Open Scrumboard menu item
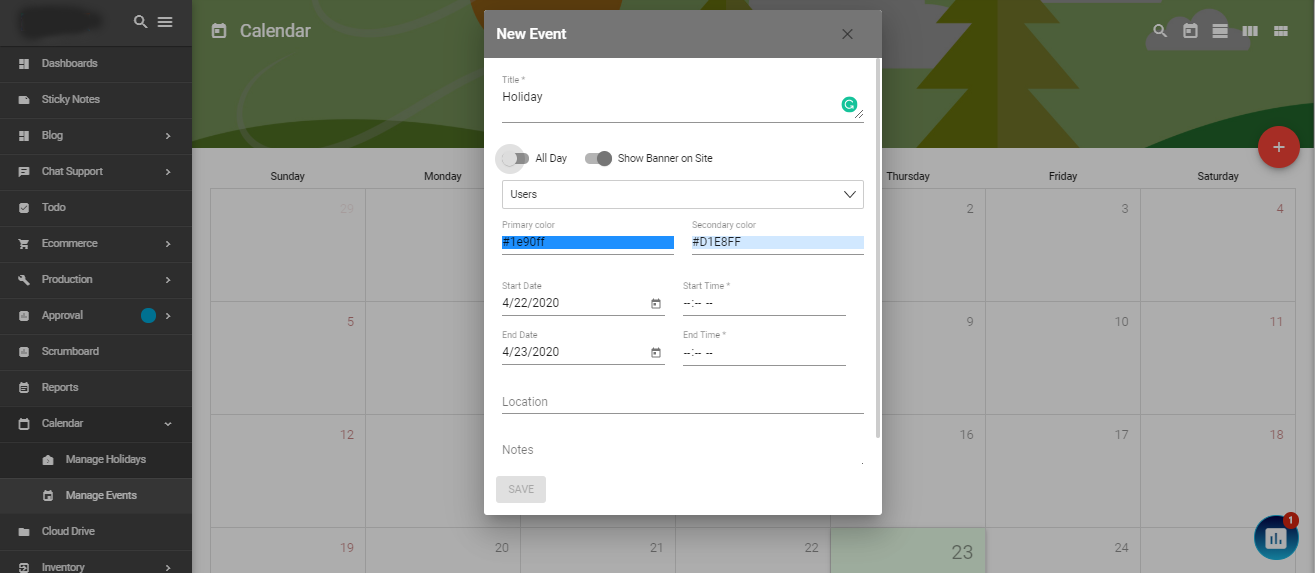Viewport: 1315px width, 573px height. coord(96,352)
